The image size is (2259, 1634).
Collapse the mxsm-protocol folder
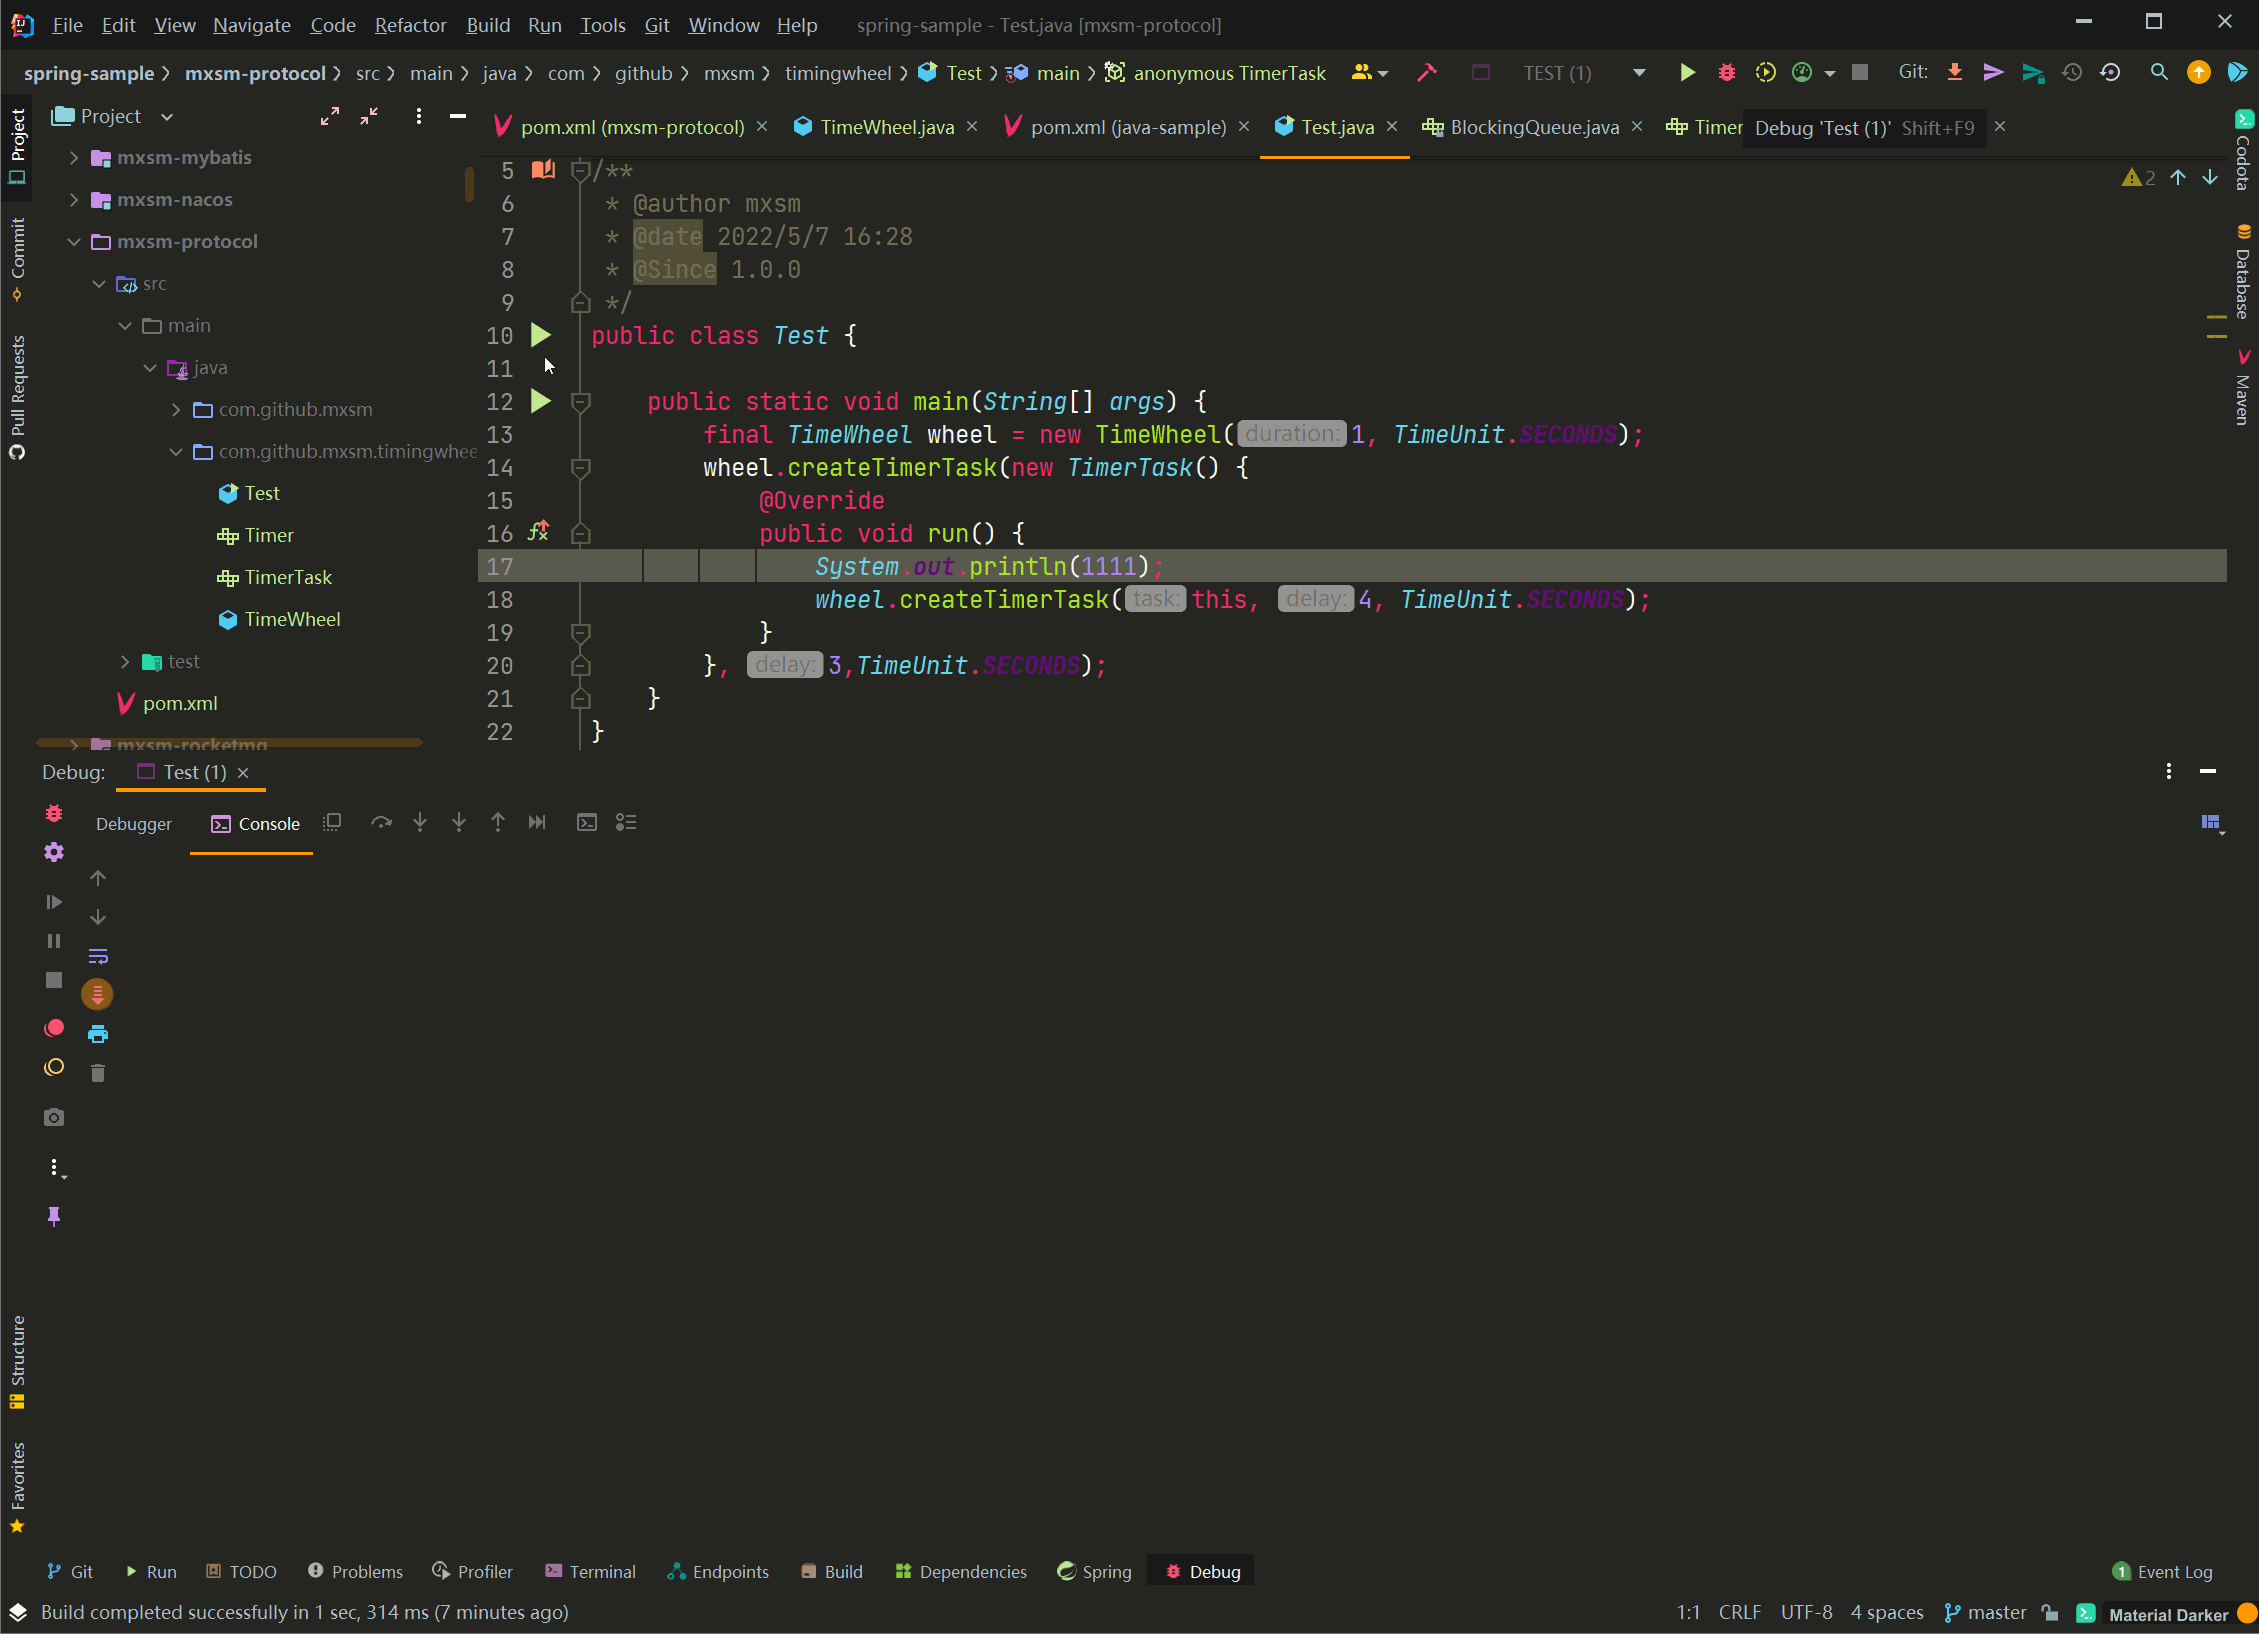(x=74, y=241)
